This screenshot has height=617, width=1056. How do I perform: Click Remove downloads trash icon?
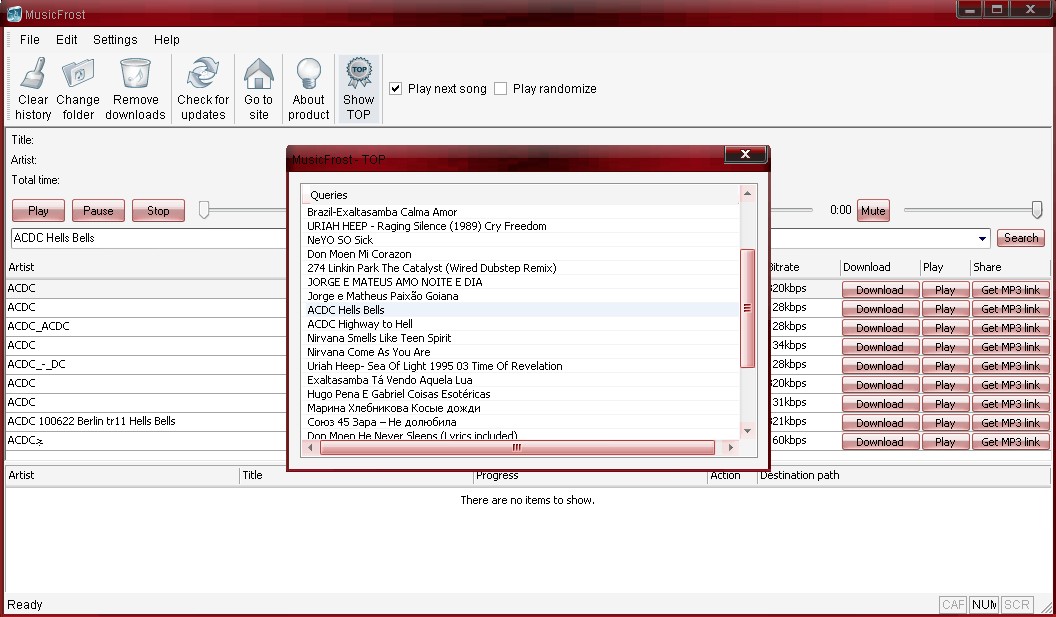click(135, 73)
